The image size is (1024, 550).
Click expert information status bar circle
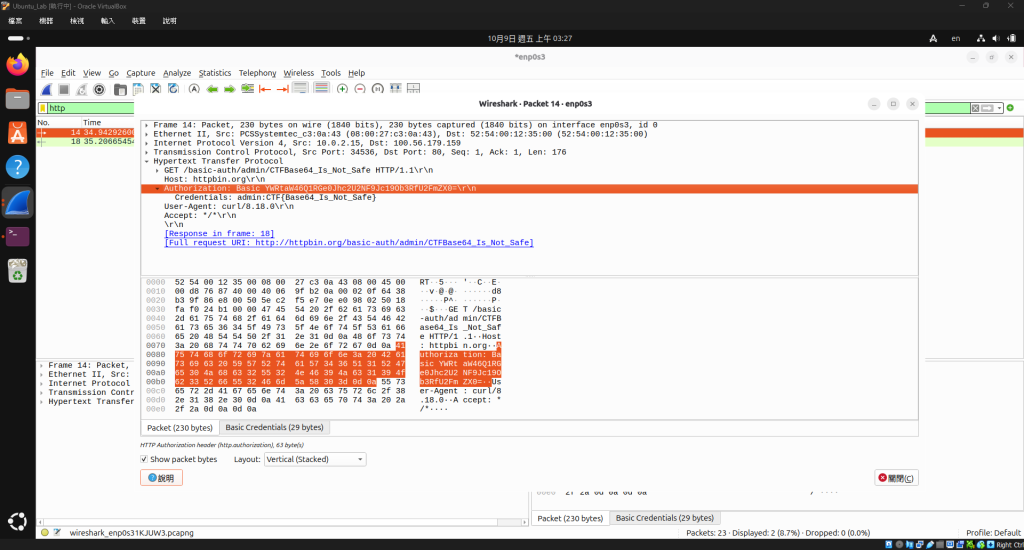pyautogui.click(x=44, y=533)
